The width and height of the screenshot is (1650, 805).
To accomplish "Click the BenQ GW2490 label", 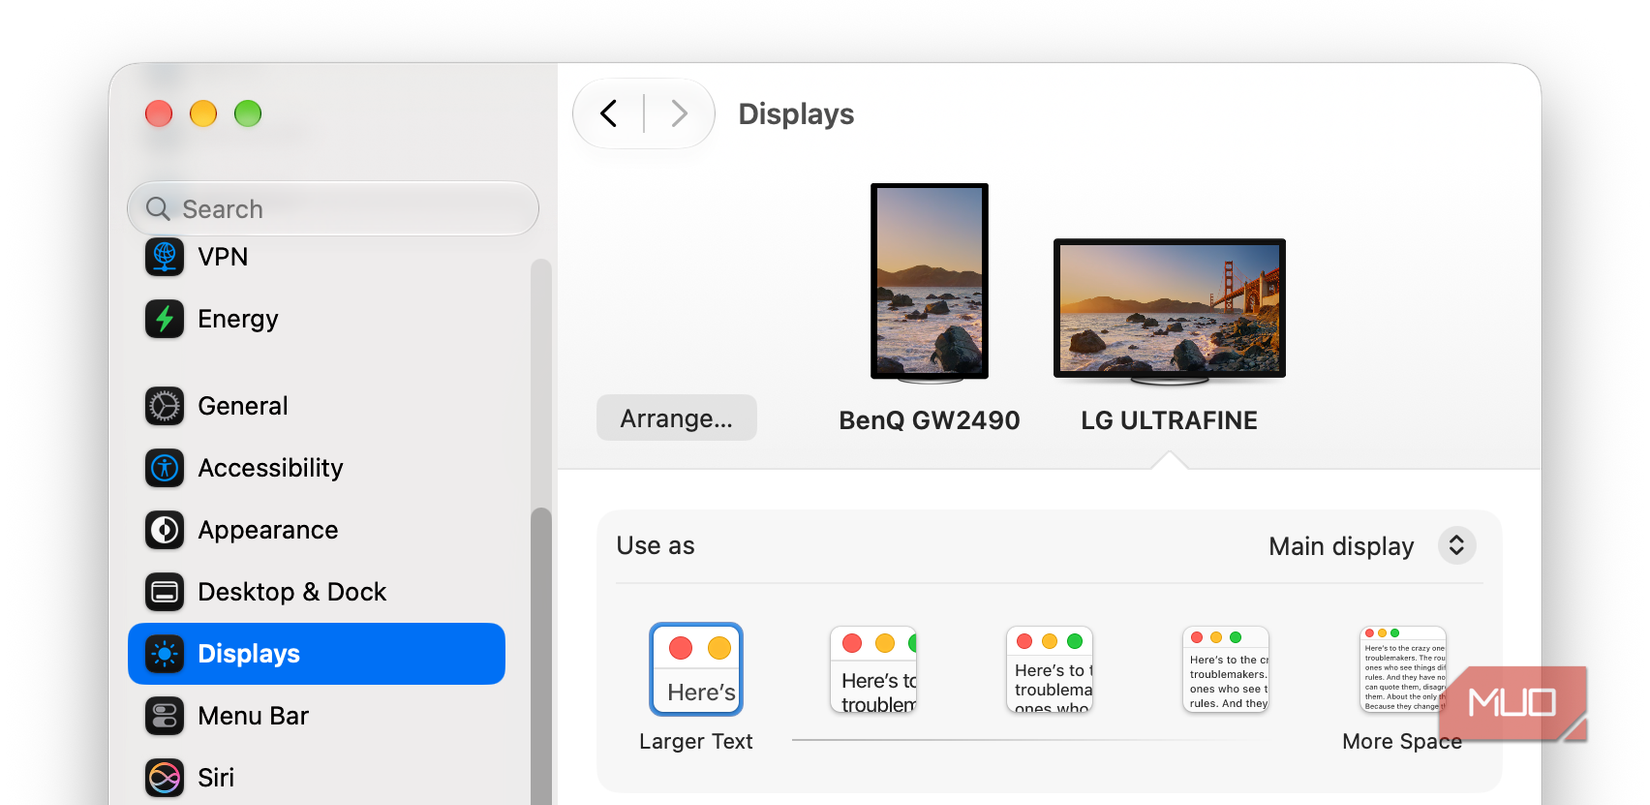I will click(929, 420).
